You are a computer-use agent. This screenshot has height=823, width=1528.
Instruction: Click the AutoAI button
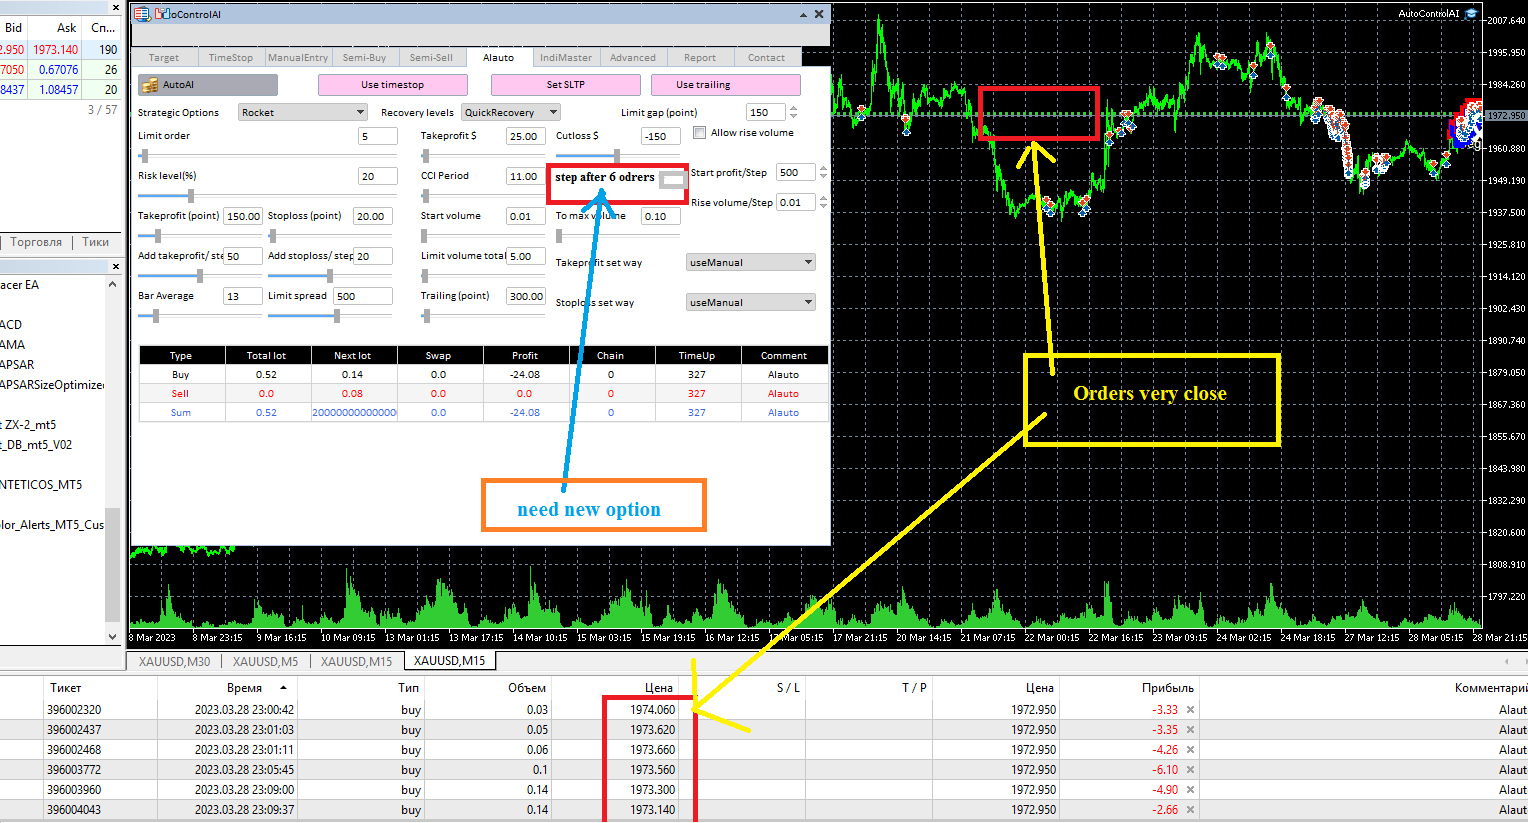(208, 85)
